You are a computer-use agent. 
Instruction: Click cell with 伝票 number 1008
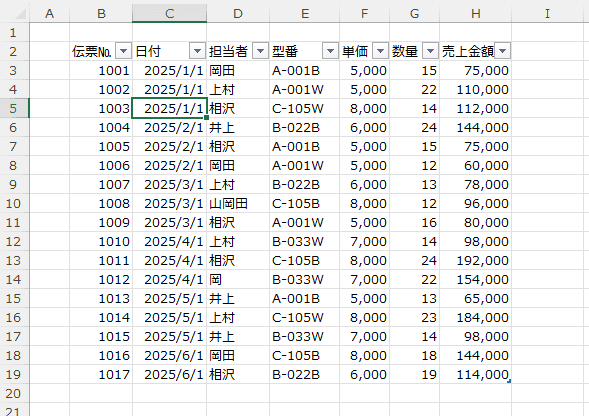coord(101,203)
